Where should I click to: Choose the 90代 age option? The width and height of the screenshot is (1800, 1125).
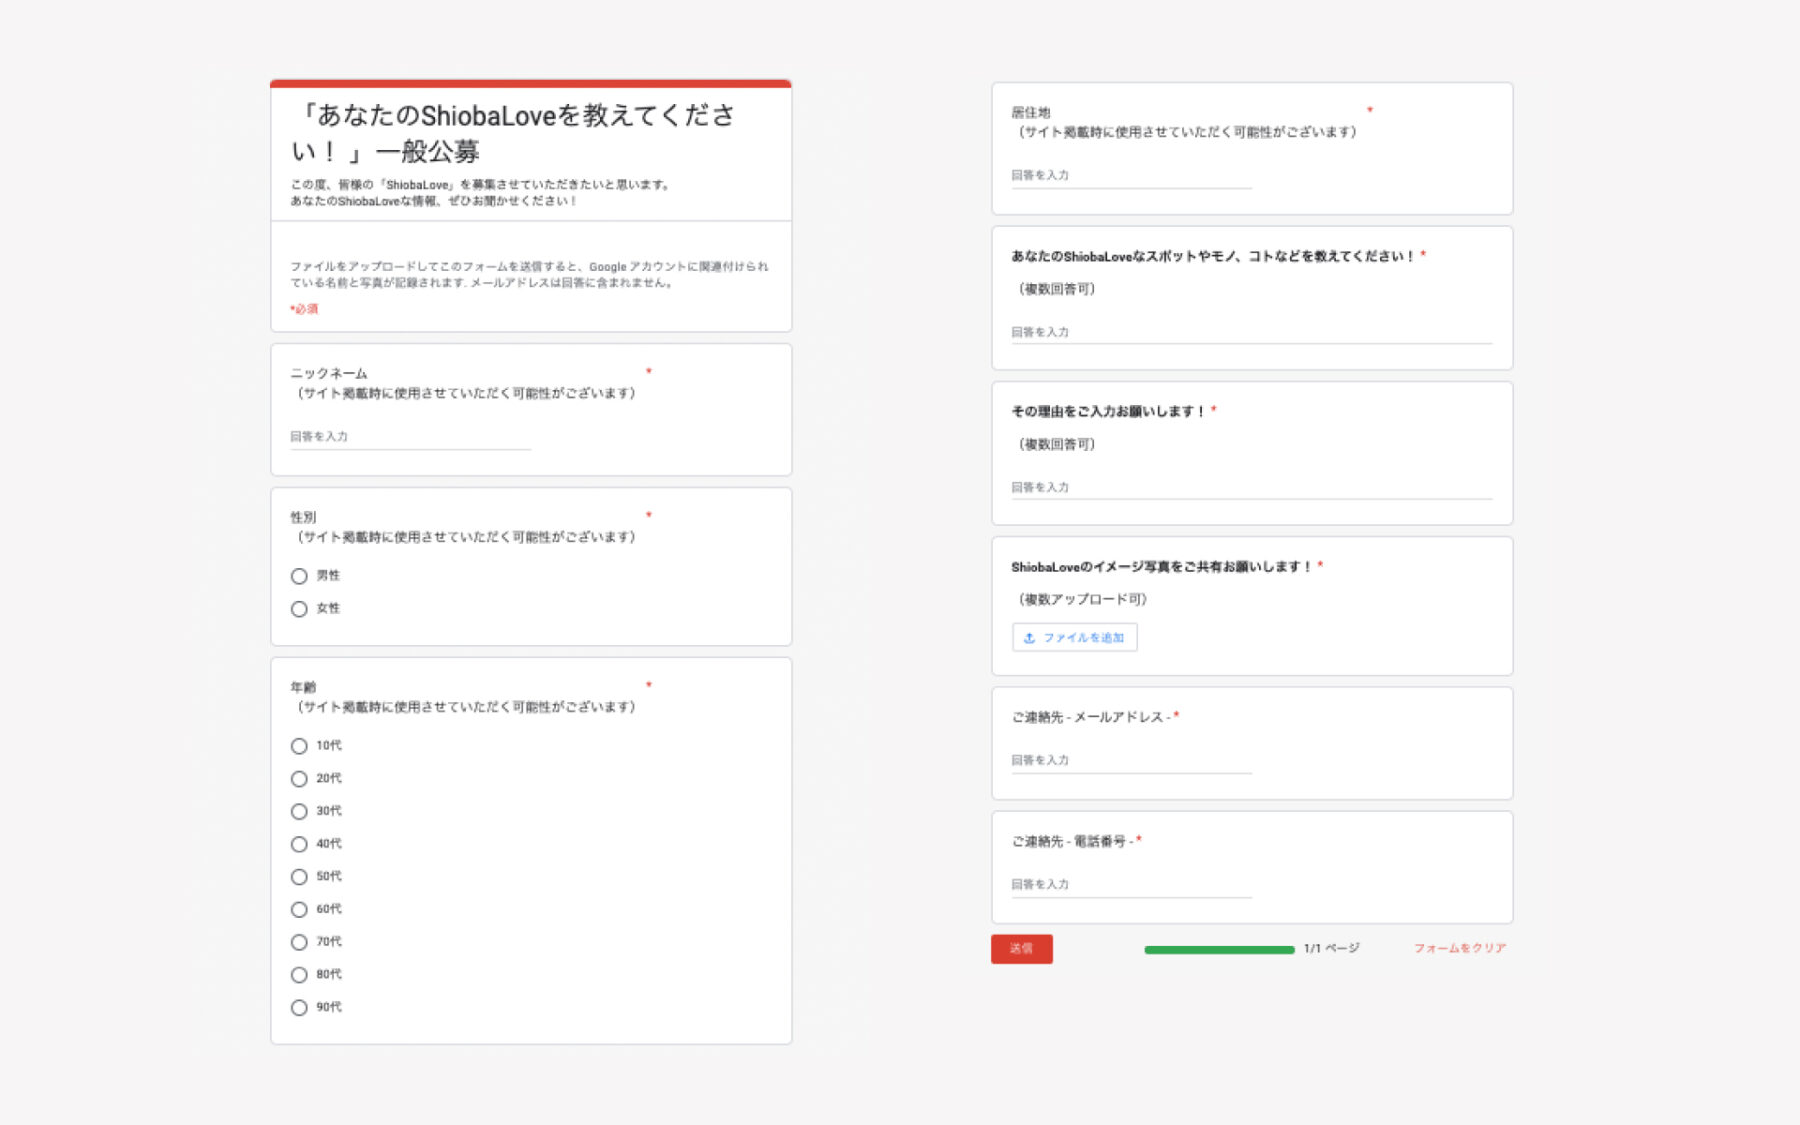[299, 1007]
